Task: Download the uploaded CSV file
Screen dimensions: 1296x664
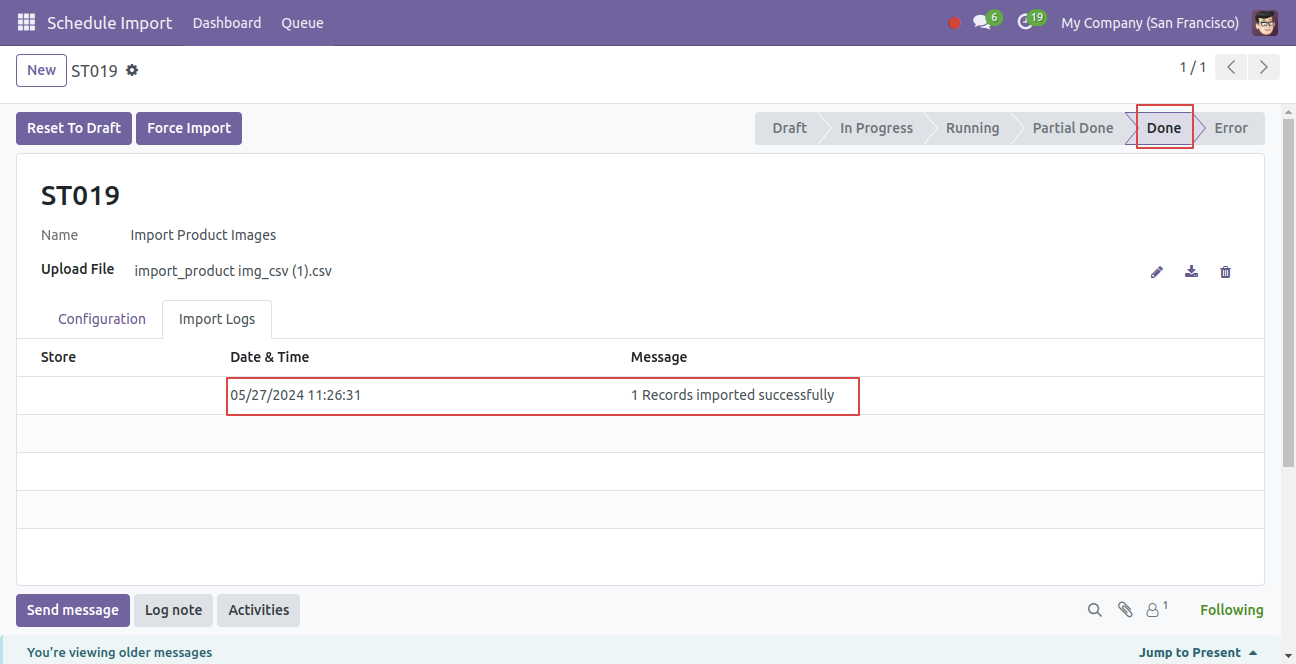Action: [1191, 271]
